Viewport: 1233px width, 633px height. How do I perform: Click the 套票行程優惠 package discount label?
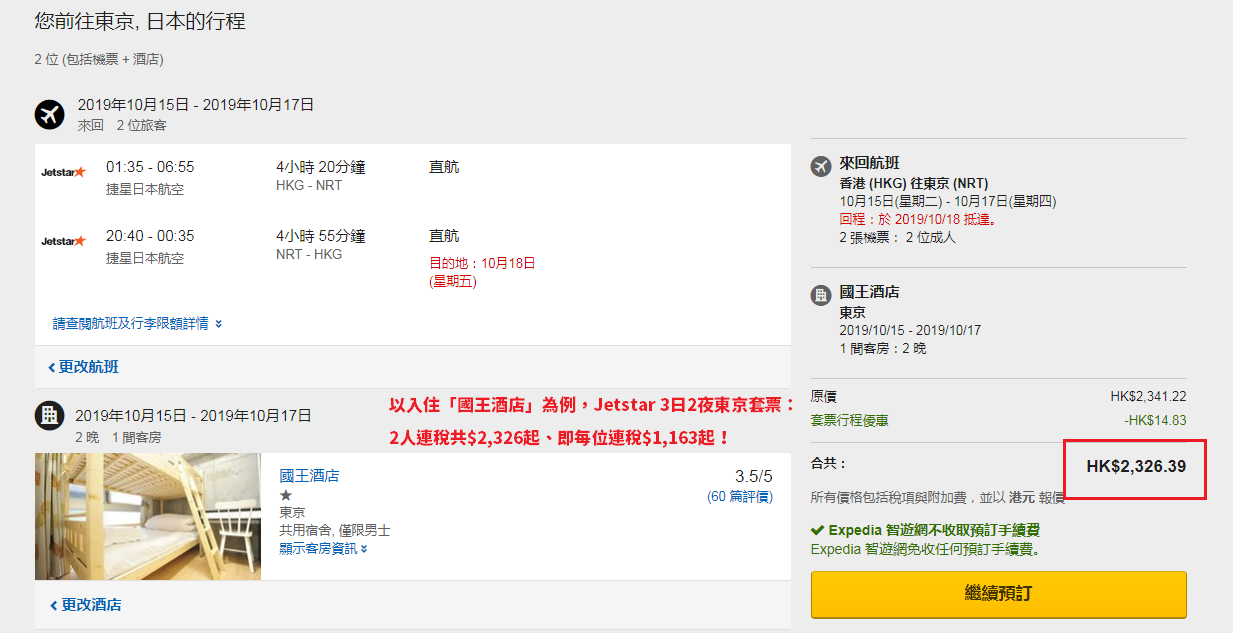850,421
